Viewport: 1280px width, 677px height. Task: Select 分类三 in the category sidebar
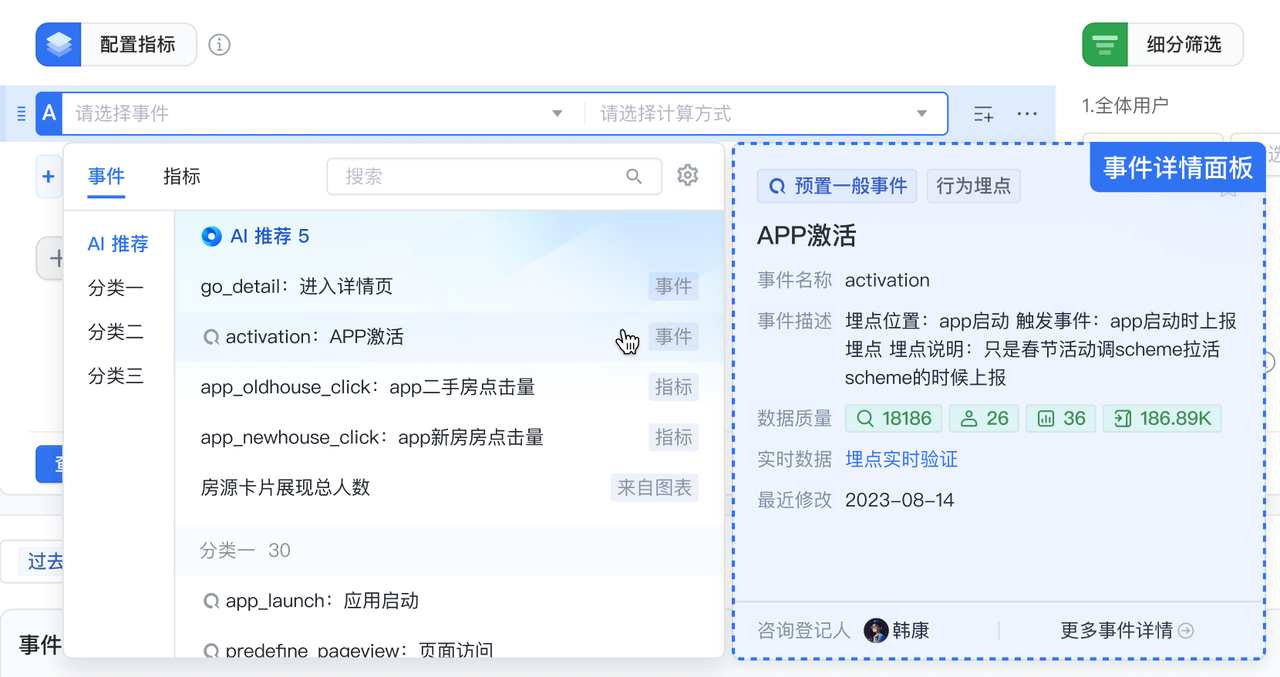(116, 376)
